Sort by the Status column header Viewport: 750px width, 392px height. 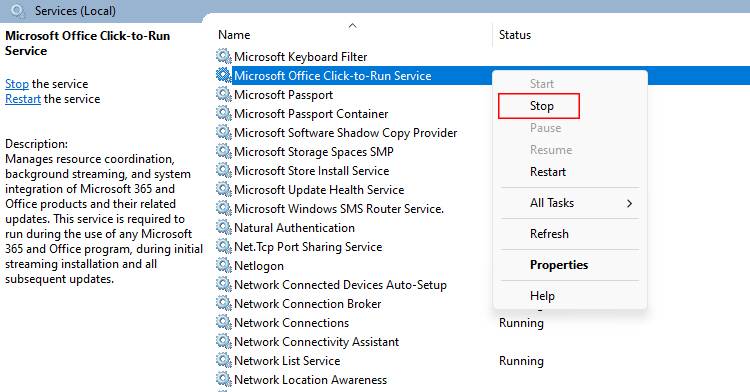click(515, 35)
